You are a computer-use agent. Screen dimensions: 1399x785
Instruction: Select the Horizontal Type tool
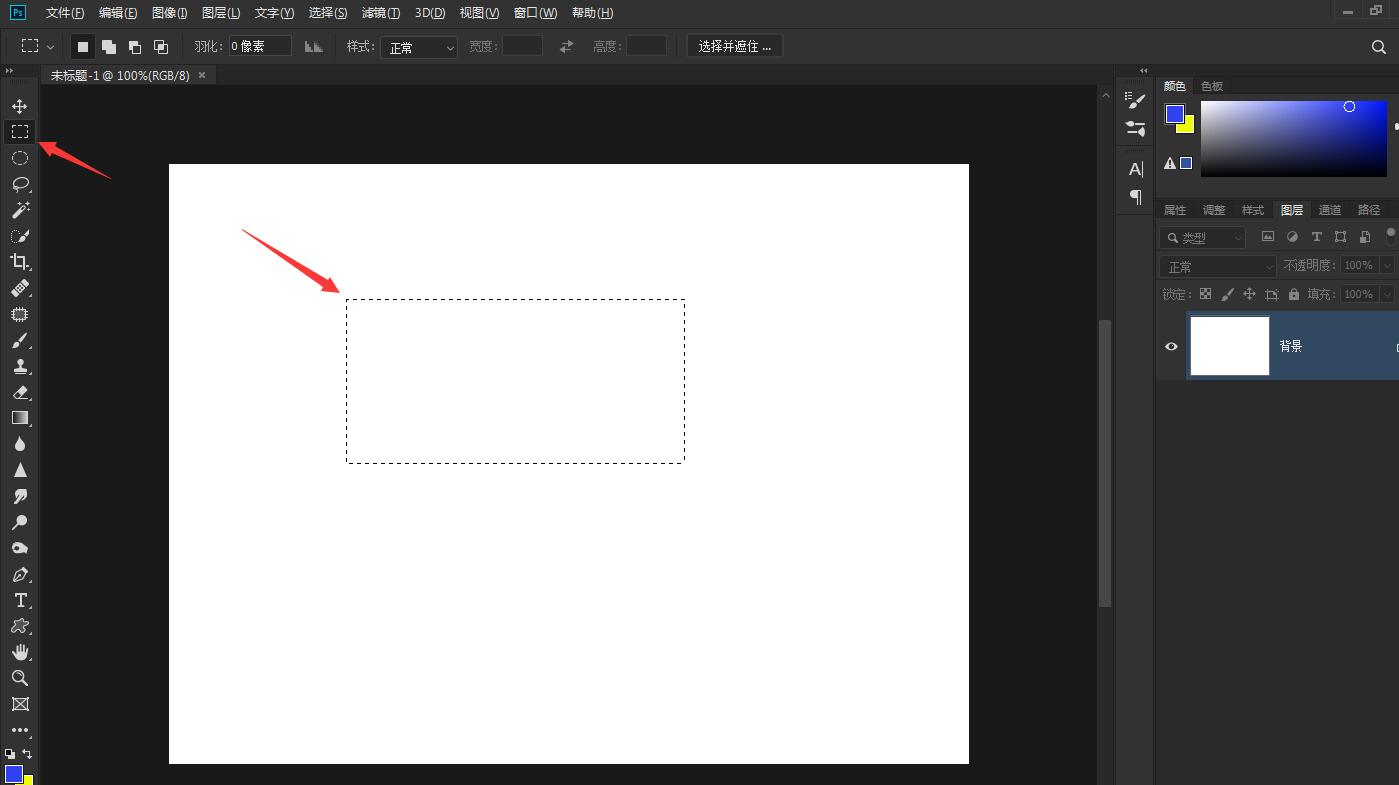coord(20,600)
